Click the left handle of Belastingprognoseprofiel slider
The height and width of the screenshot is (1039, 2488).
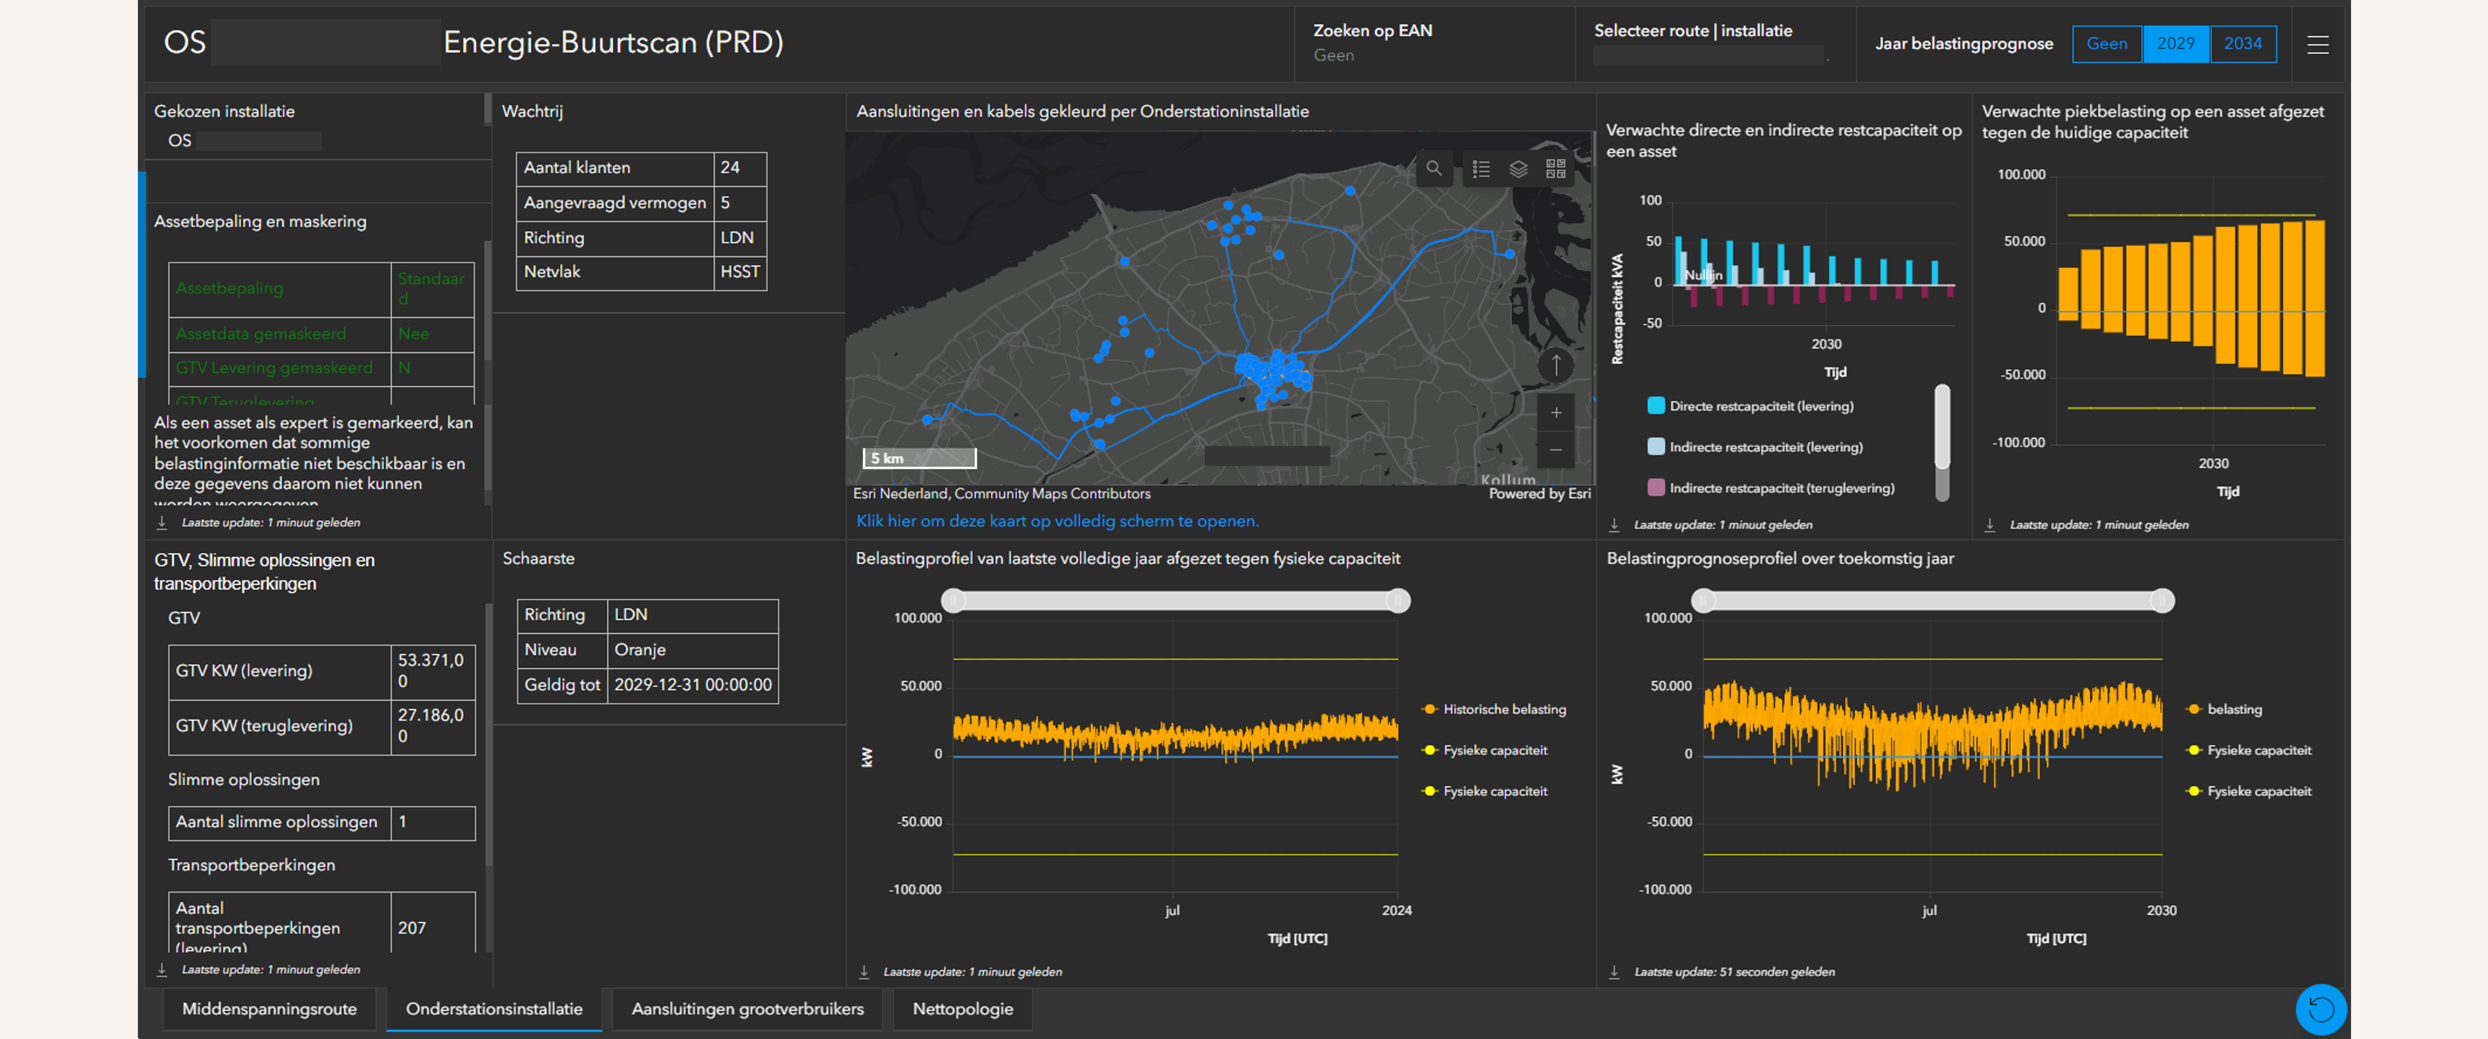pos(1704,600)
